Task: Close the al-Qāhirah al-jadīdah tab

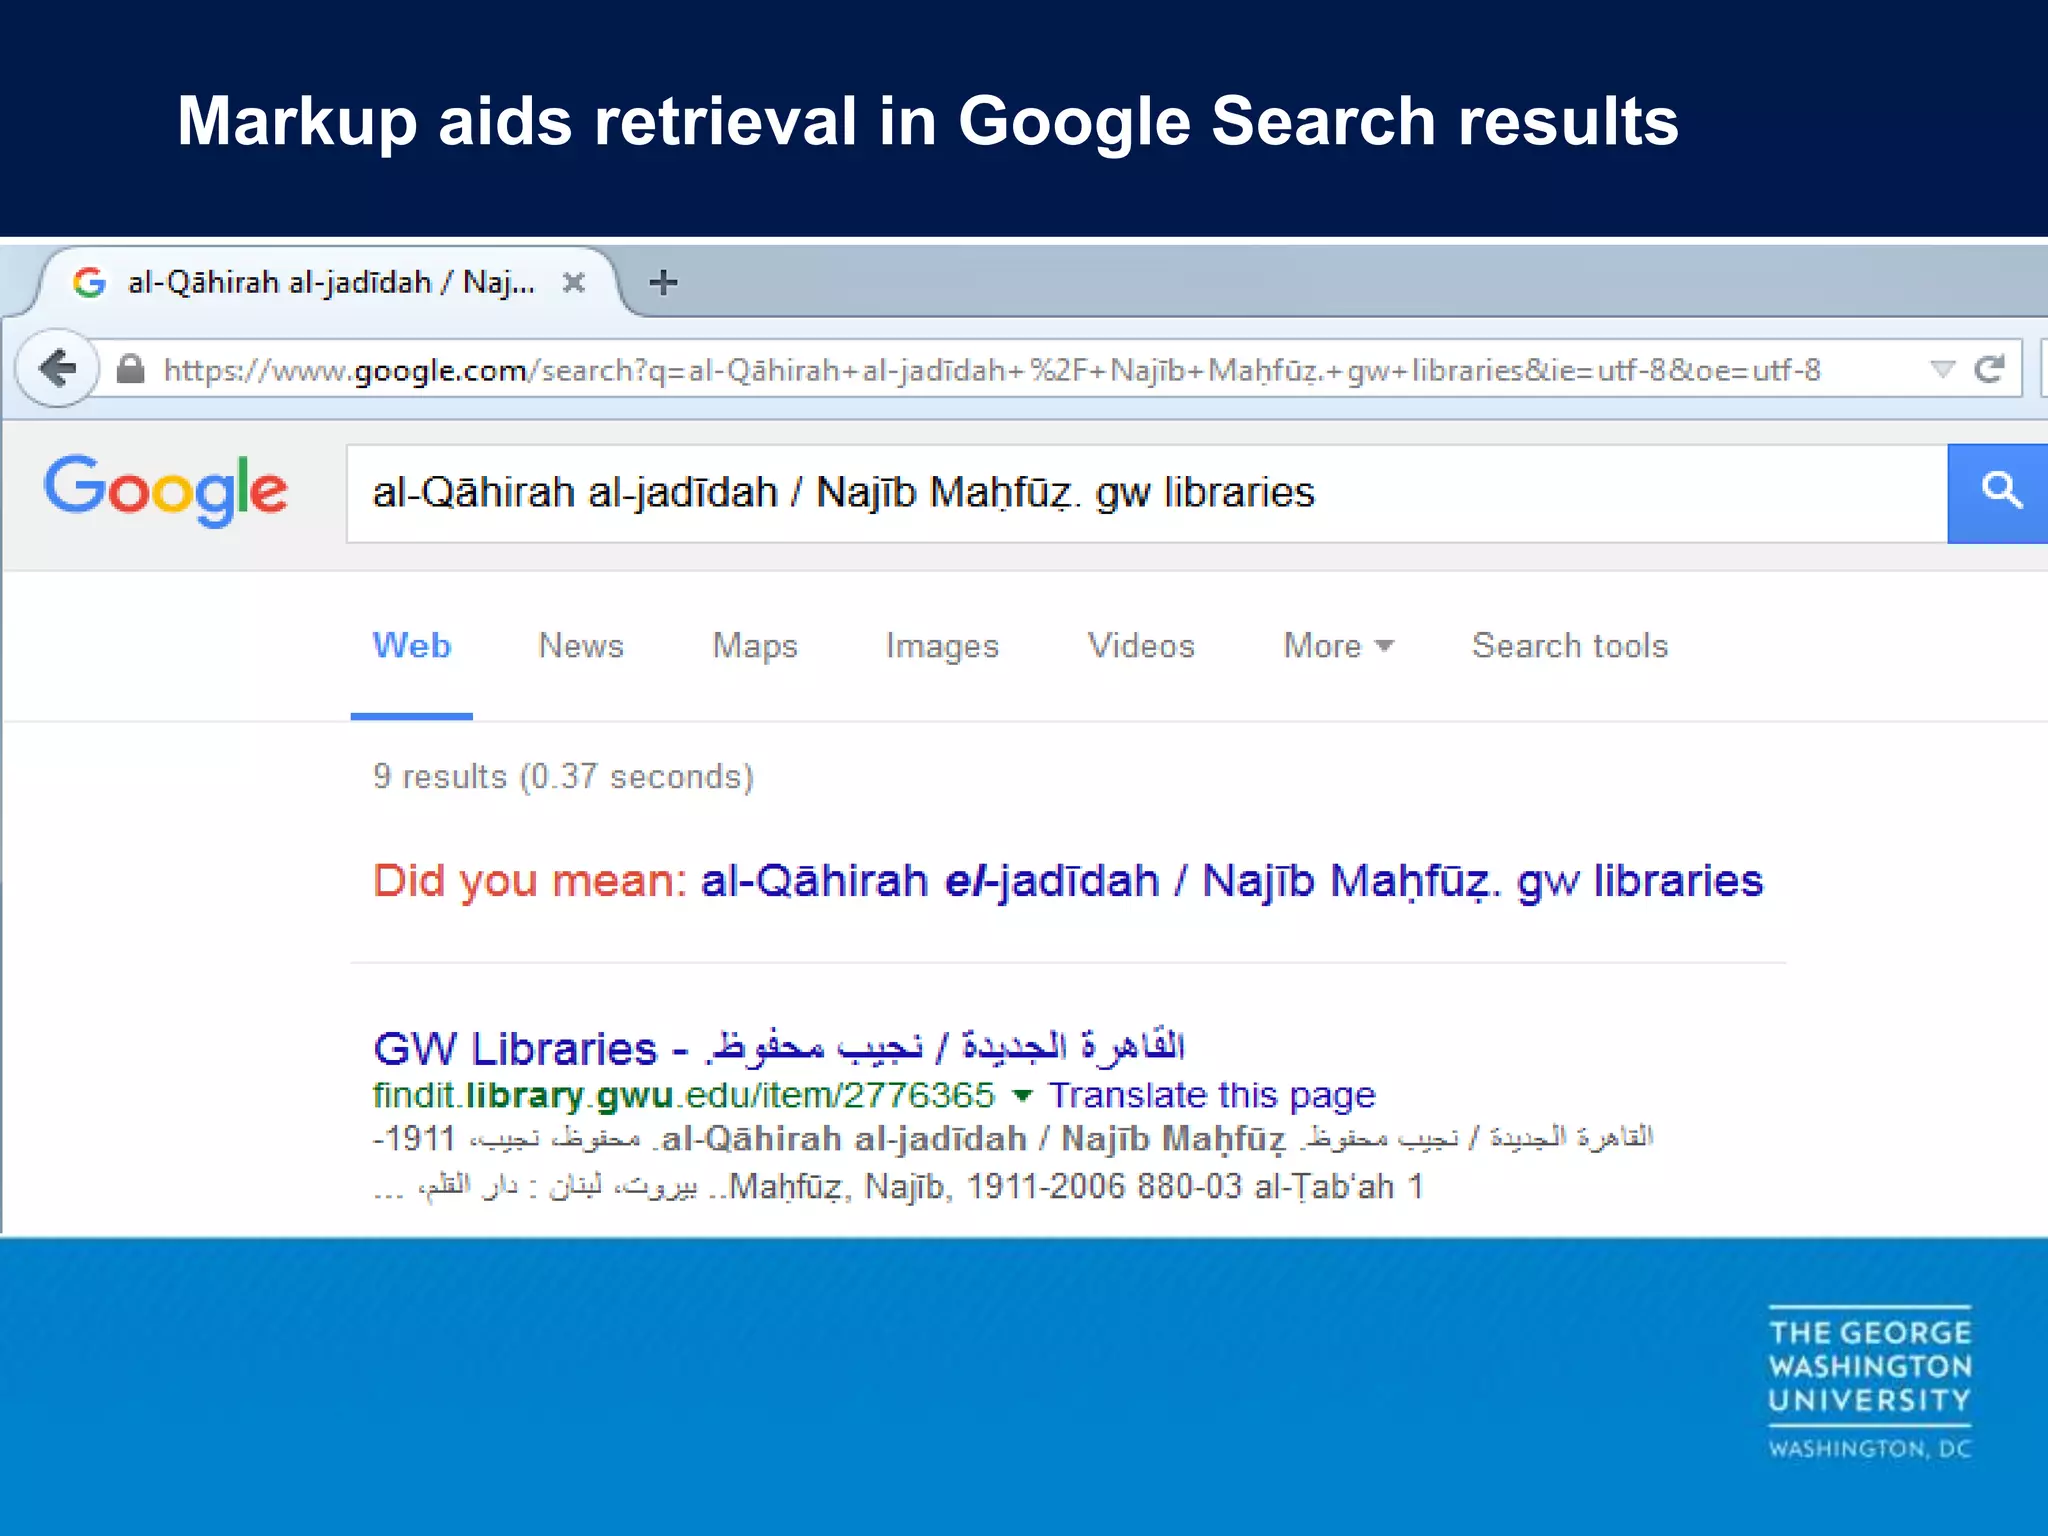Action: 573,283
